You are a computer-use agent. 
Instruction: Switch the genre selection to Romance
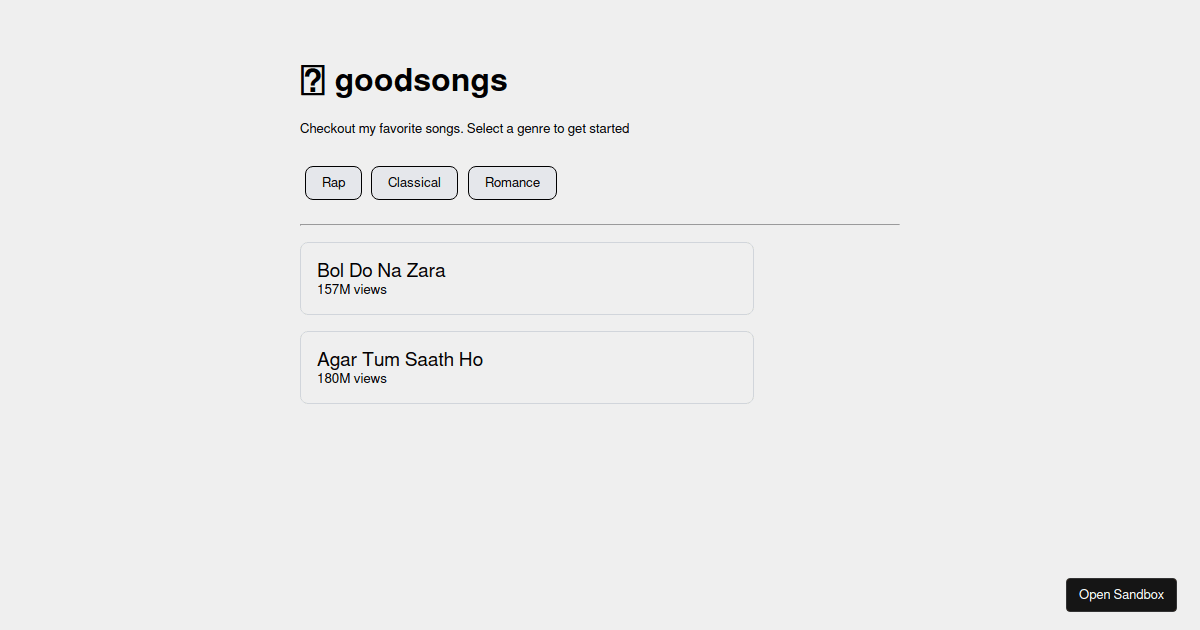(x=512, y=182)
